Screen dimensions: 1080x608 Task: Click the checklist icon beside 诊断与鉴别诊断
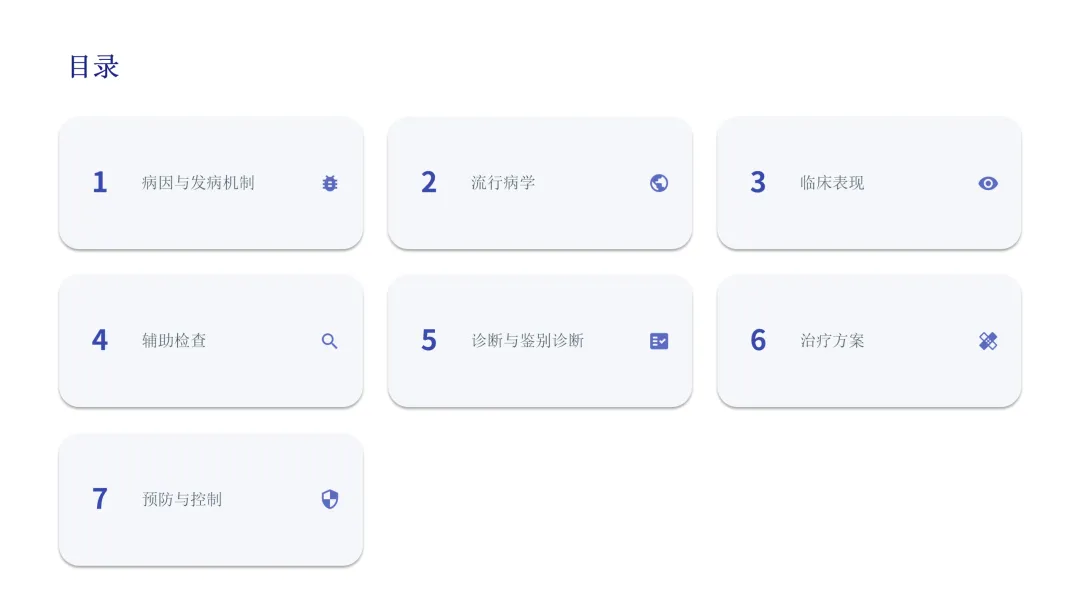pos(659,341)
